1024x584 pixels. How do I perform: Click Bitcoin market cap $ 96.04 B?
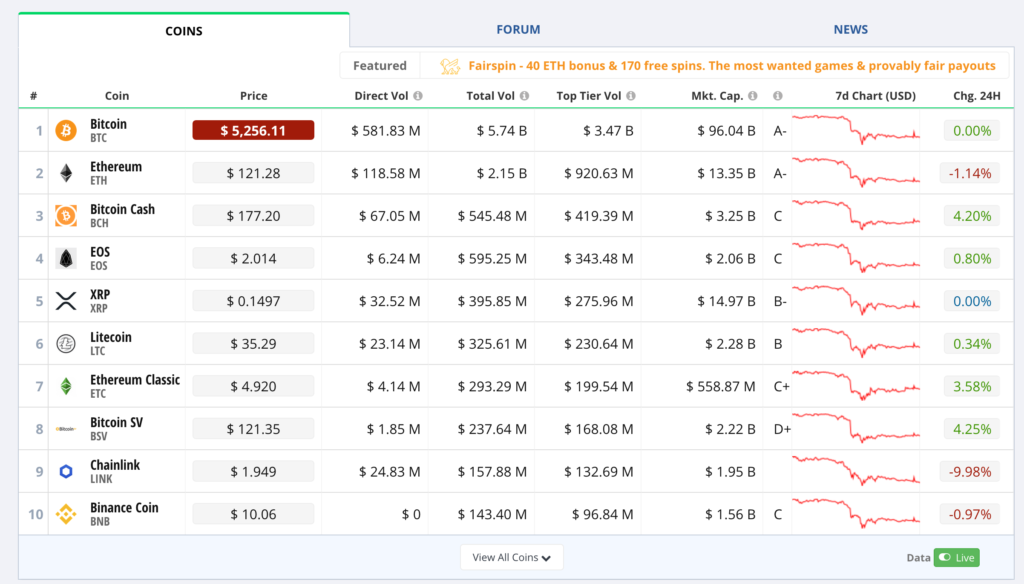(726, 131)
